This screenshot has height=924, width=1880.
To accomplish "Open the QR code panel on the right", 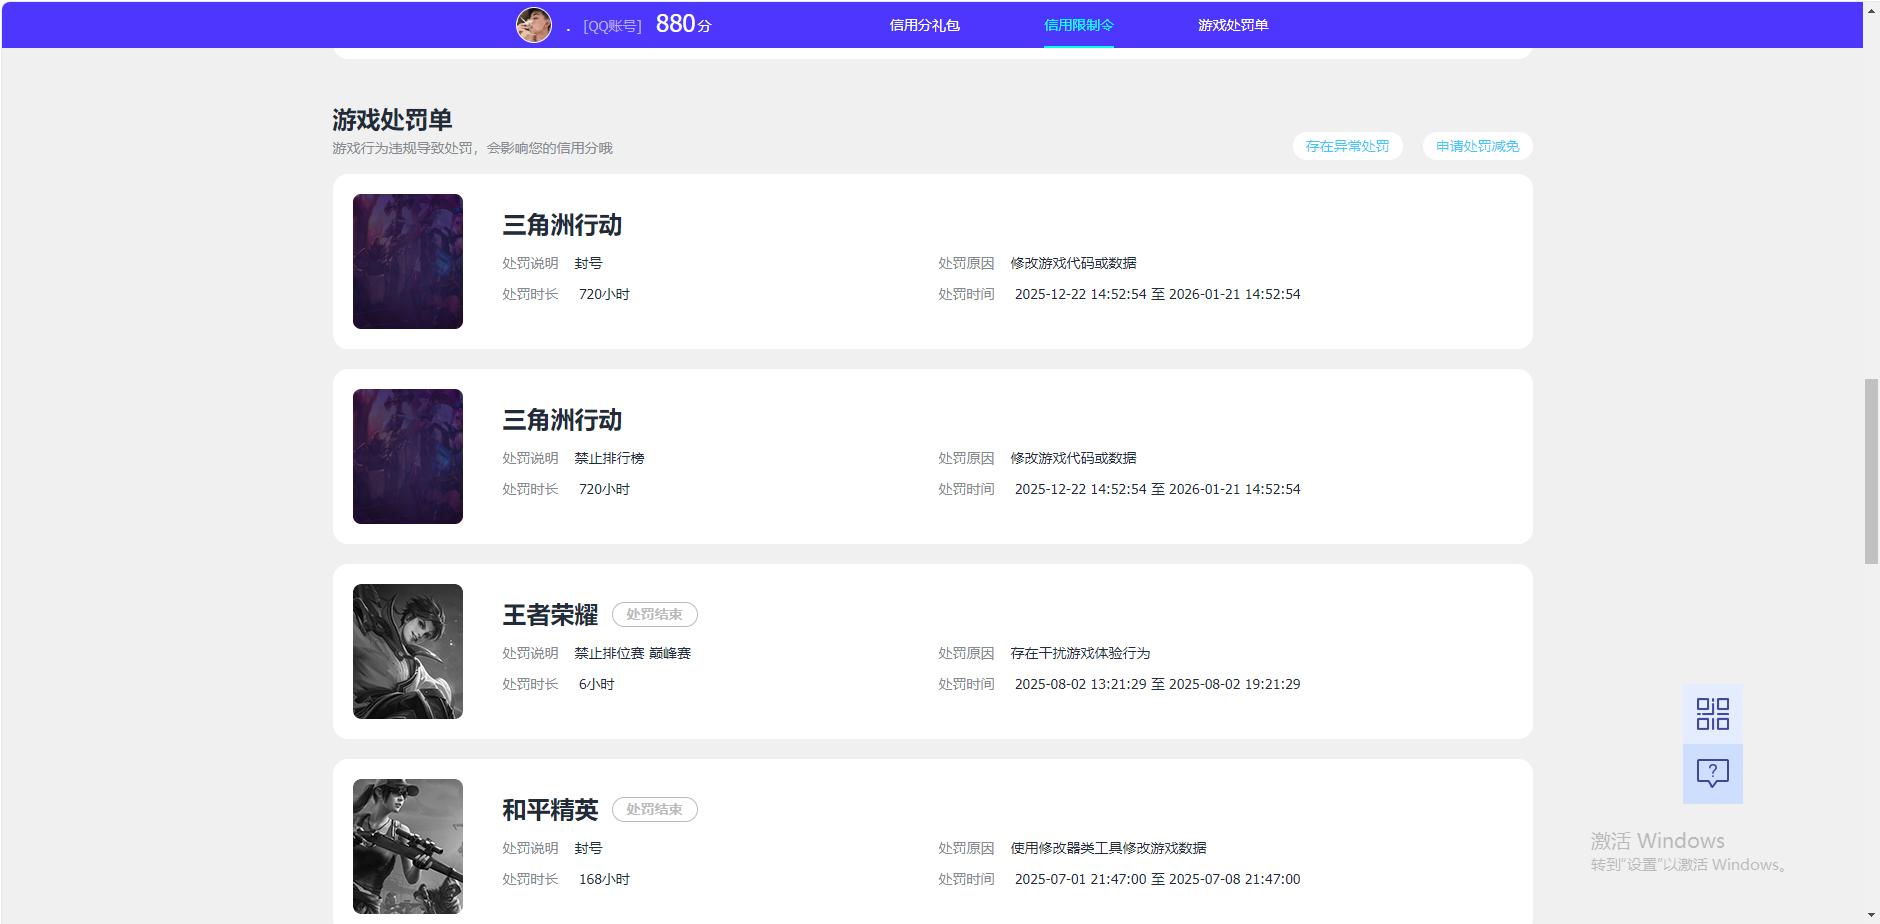I will [1713, 714].
